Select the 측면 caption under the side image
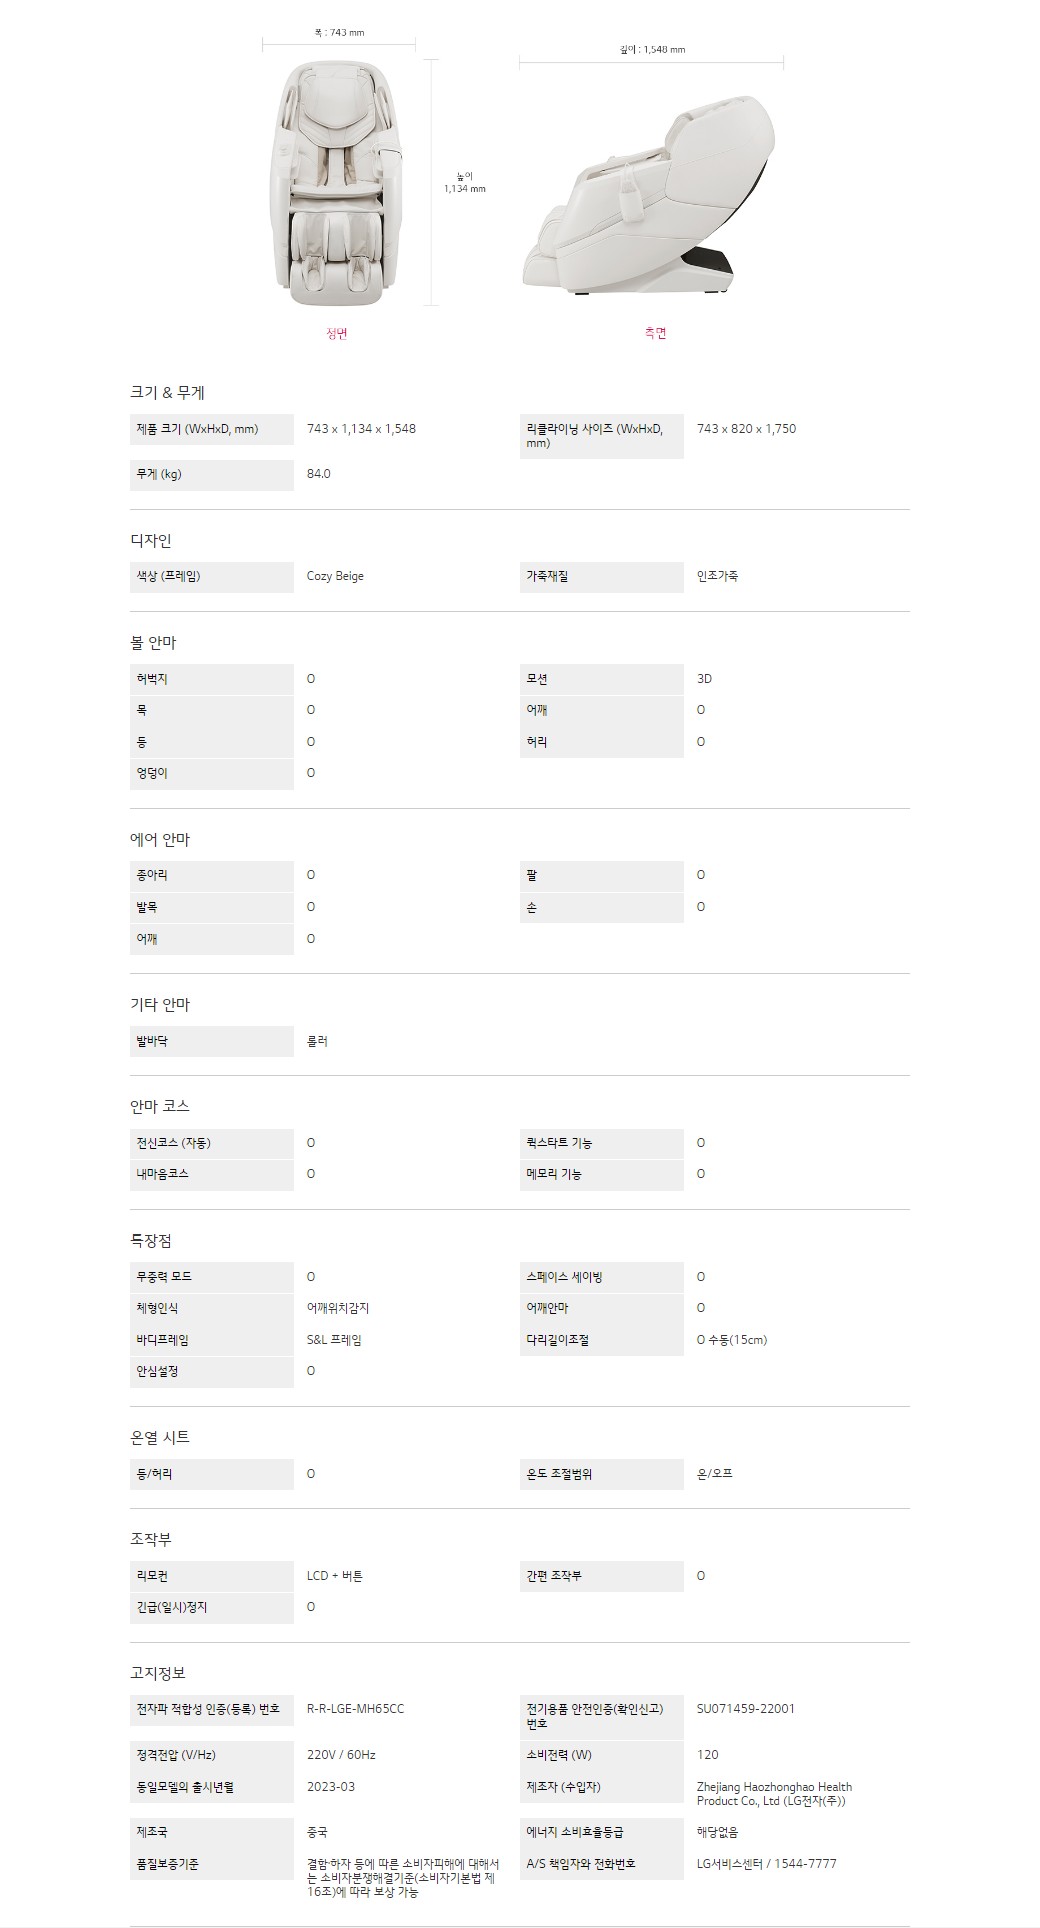Viewport: 1040px width, 1928px height. (x=655, y=333)
